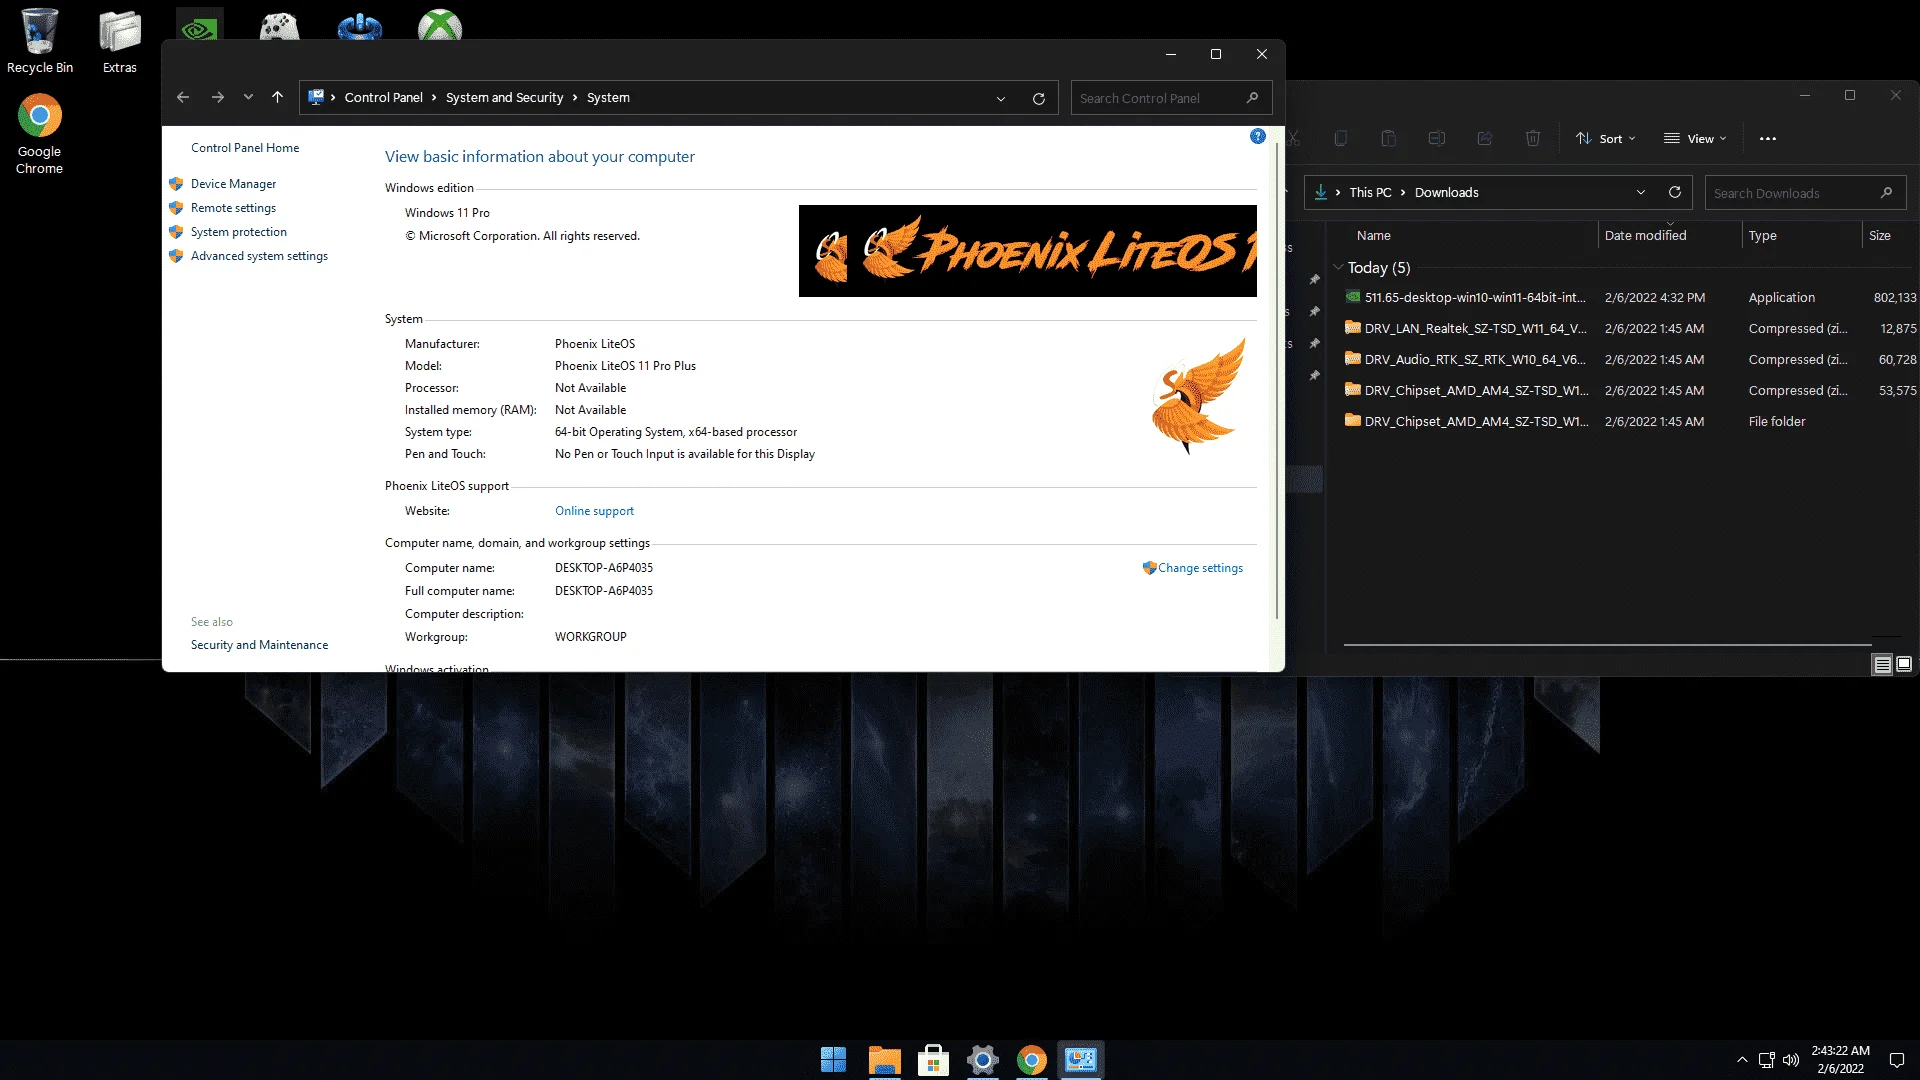This screenshot has width=1920, height=1080.
Task: Go up one level in Control Panel
Action: [x=277, y=98]
